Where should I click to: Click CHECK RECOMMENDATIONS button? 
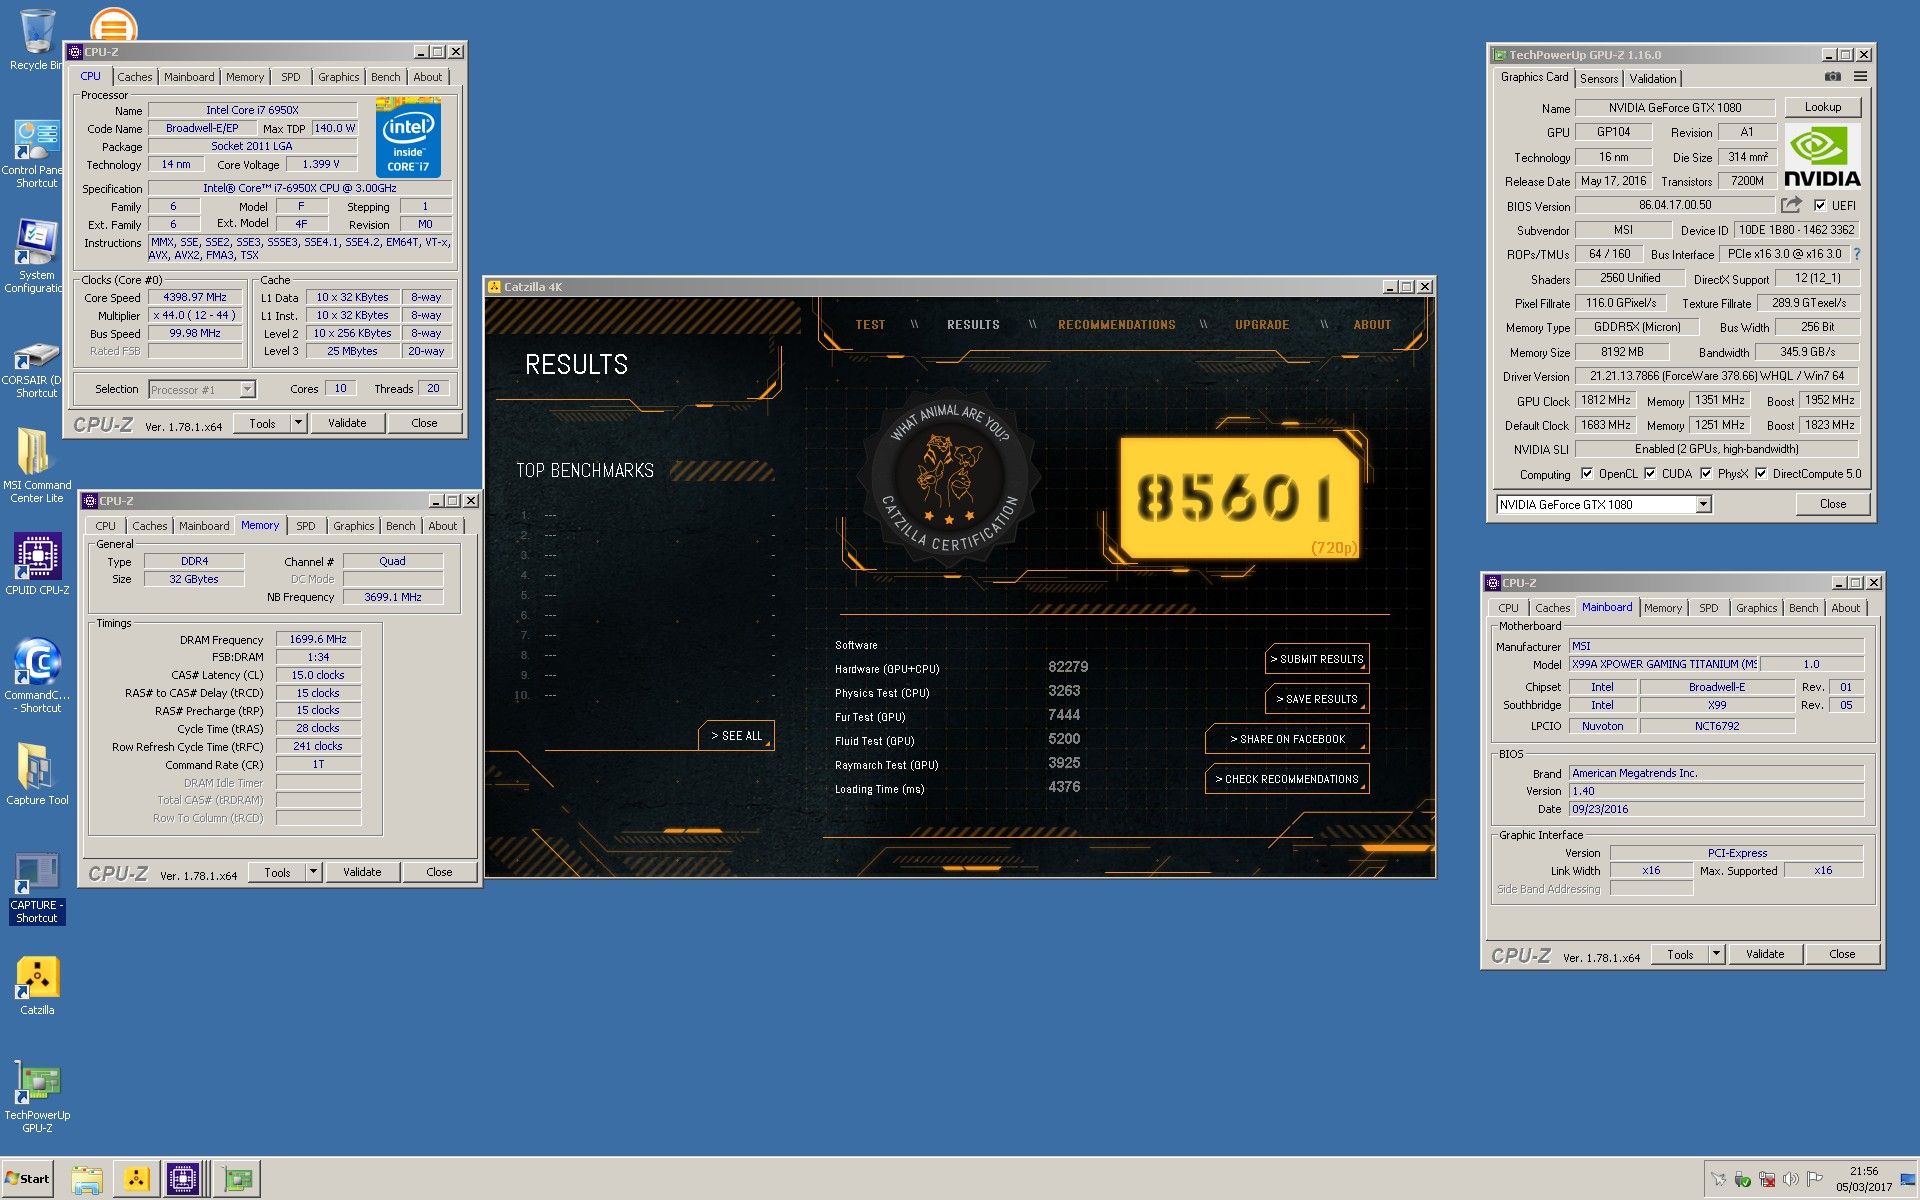[1288, 779]
